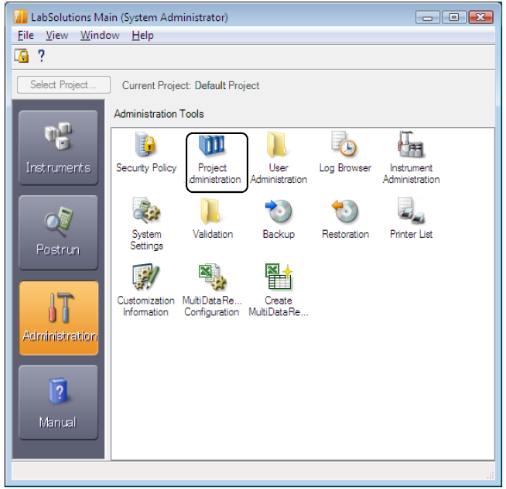Open the View menu
The height and width of the screenshot is (489, 506).
point(57,35)
